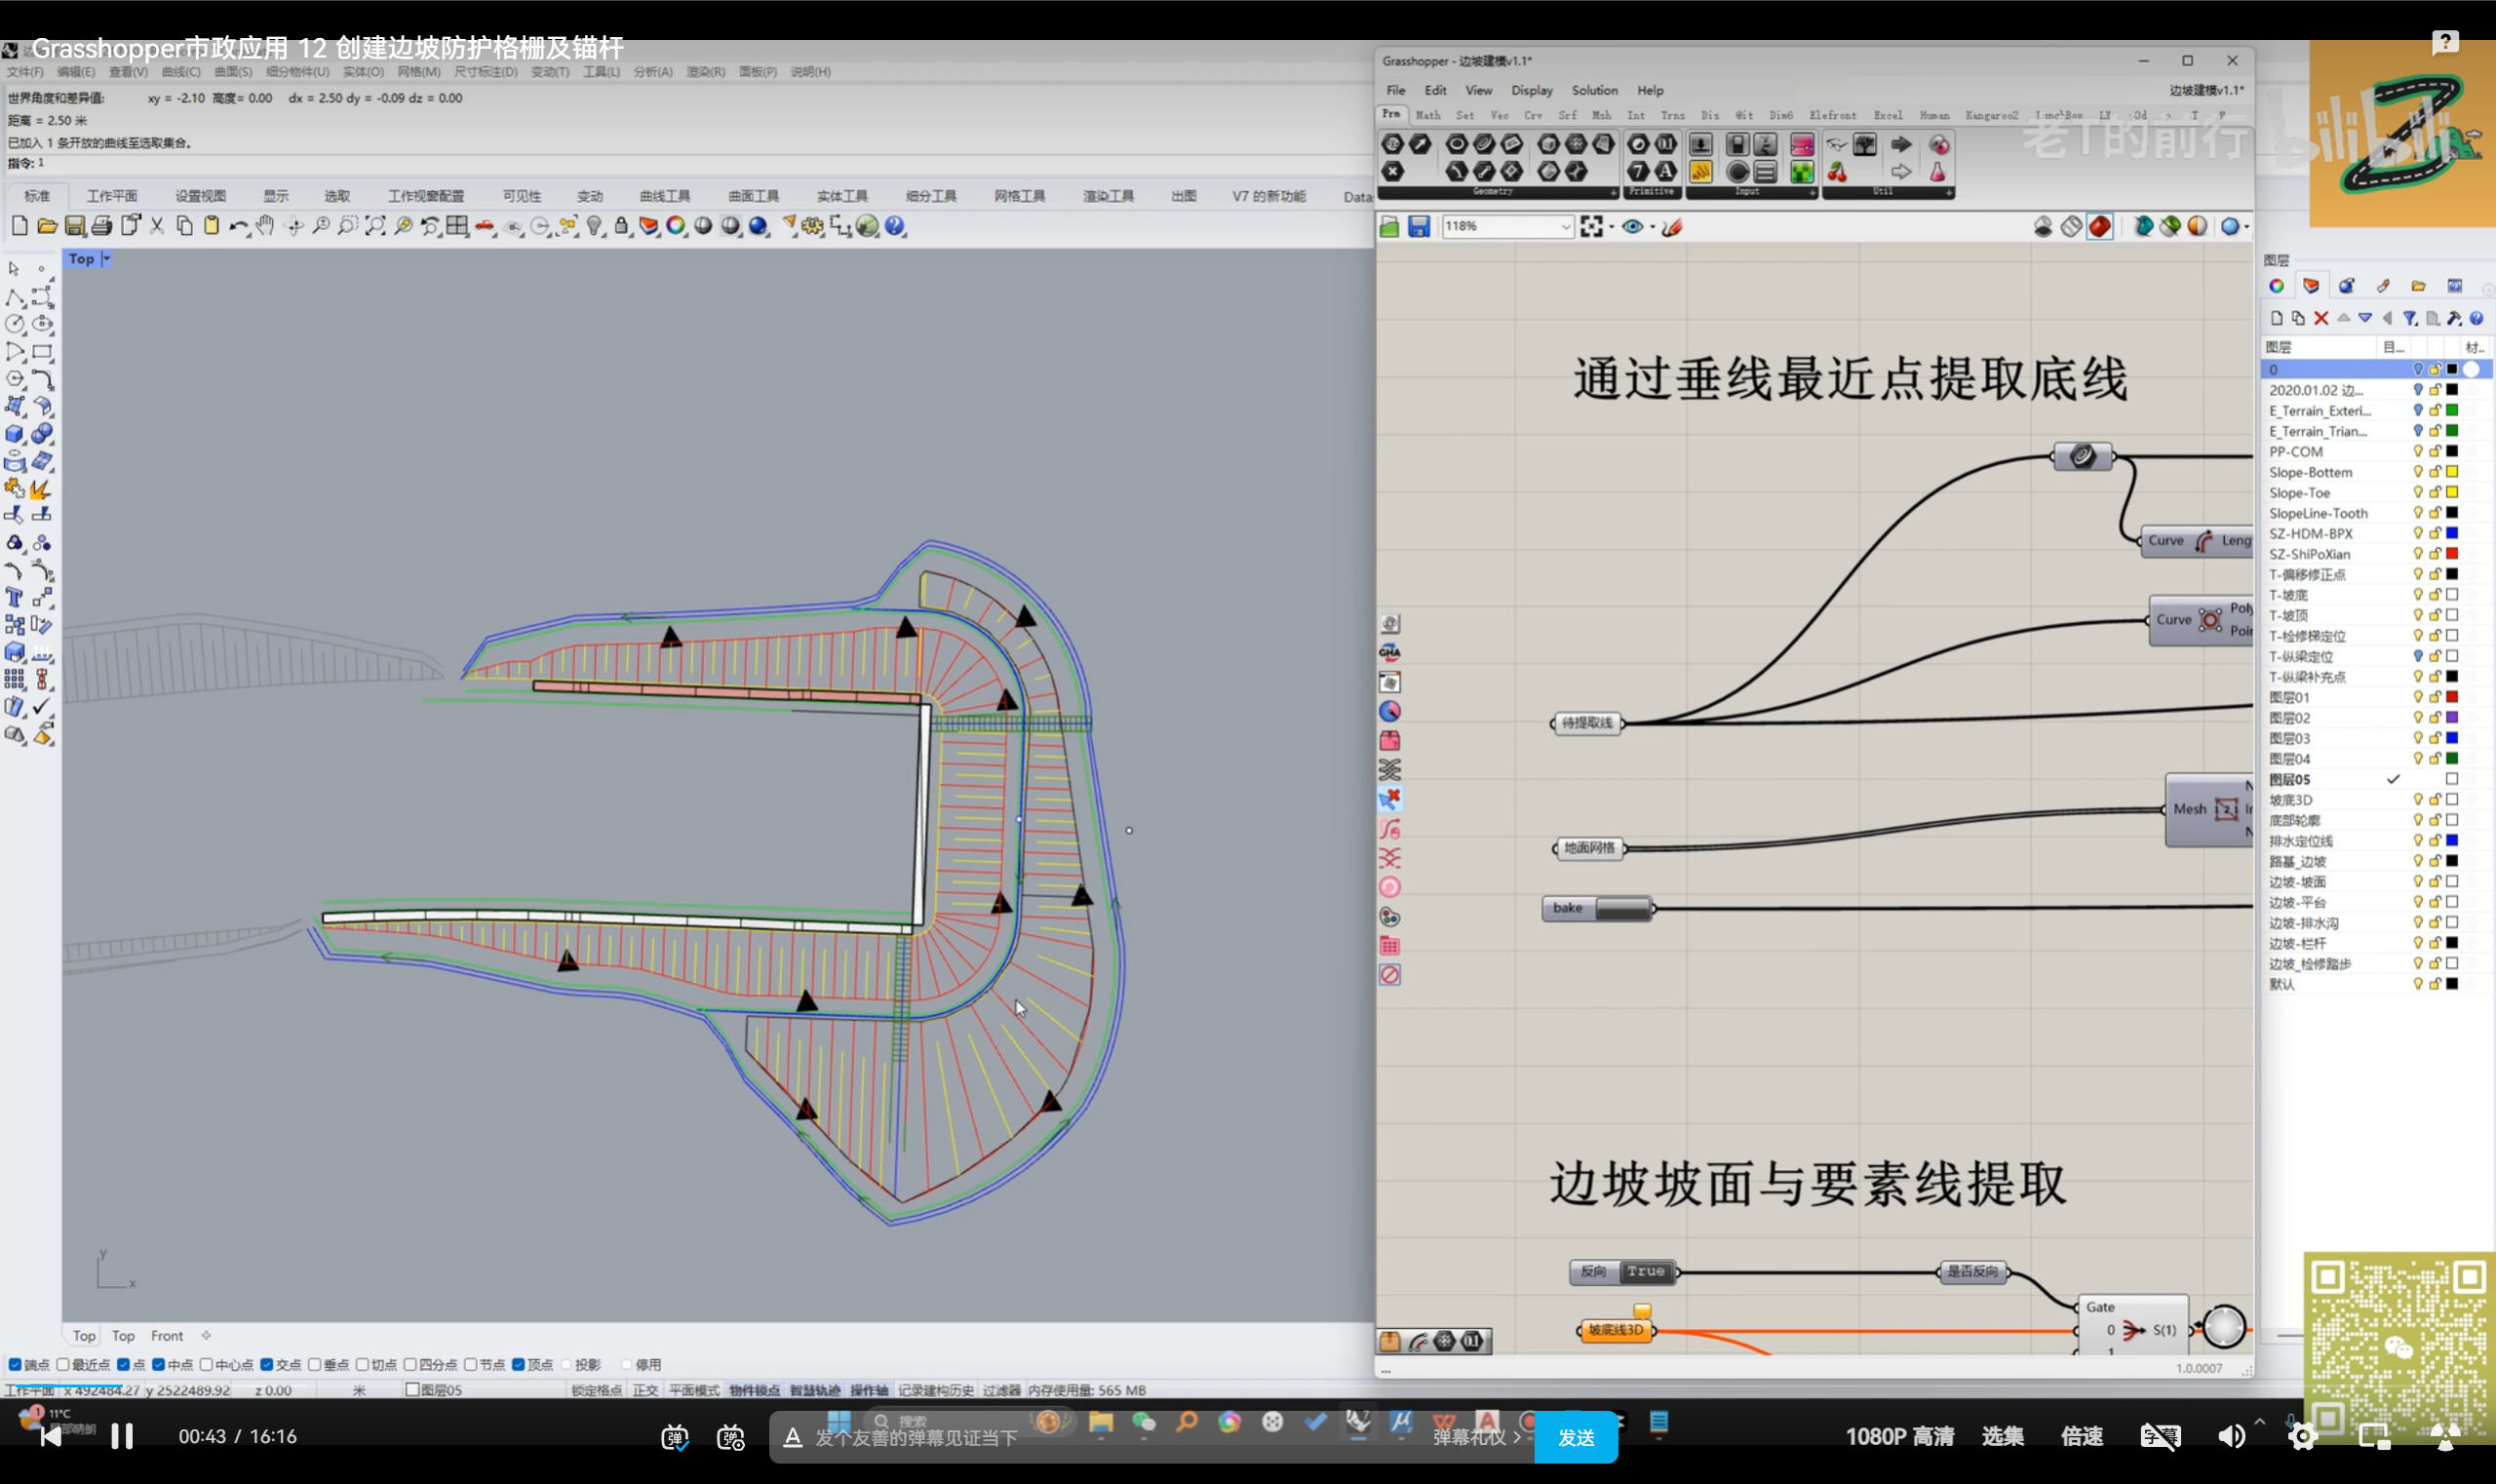The height and width of the screenshot is (1484, 2496).
Task: Click the zoom extents canvas icon
Action: coord(1591,227)
